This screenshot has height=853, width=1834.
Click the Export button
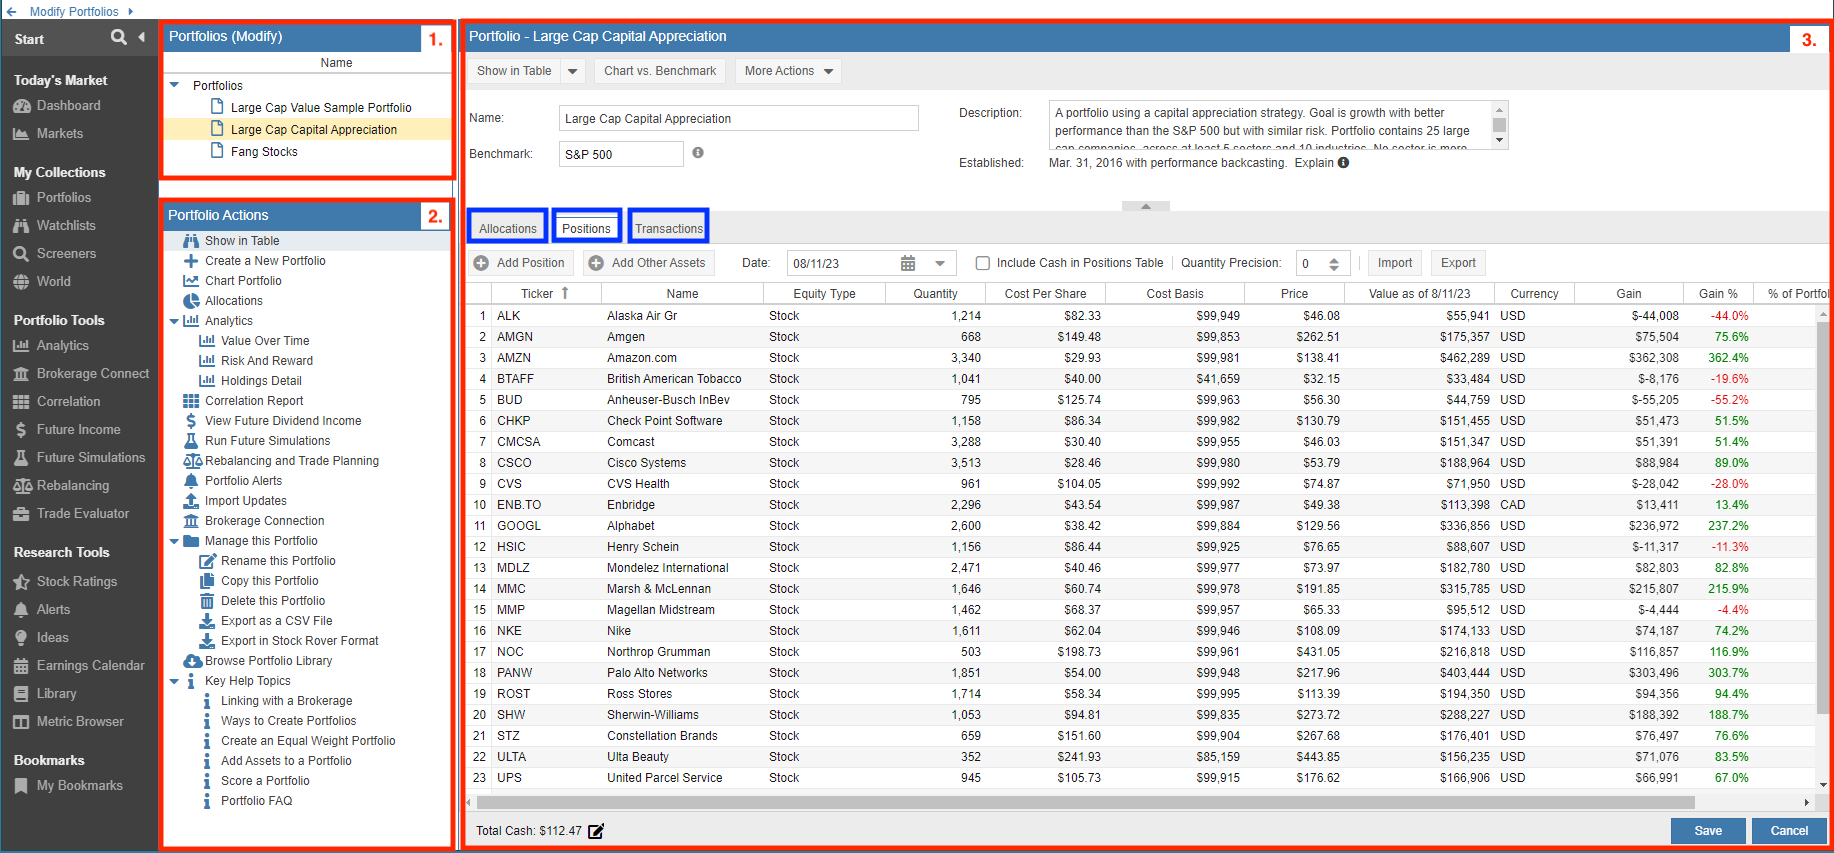point(1458,263)
